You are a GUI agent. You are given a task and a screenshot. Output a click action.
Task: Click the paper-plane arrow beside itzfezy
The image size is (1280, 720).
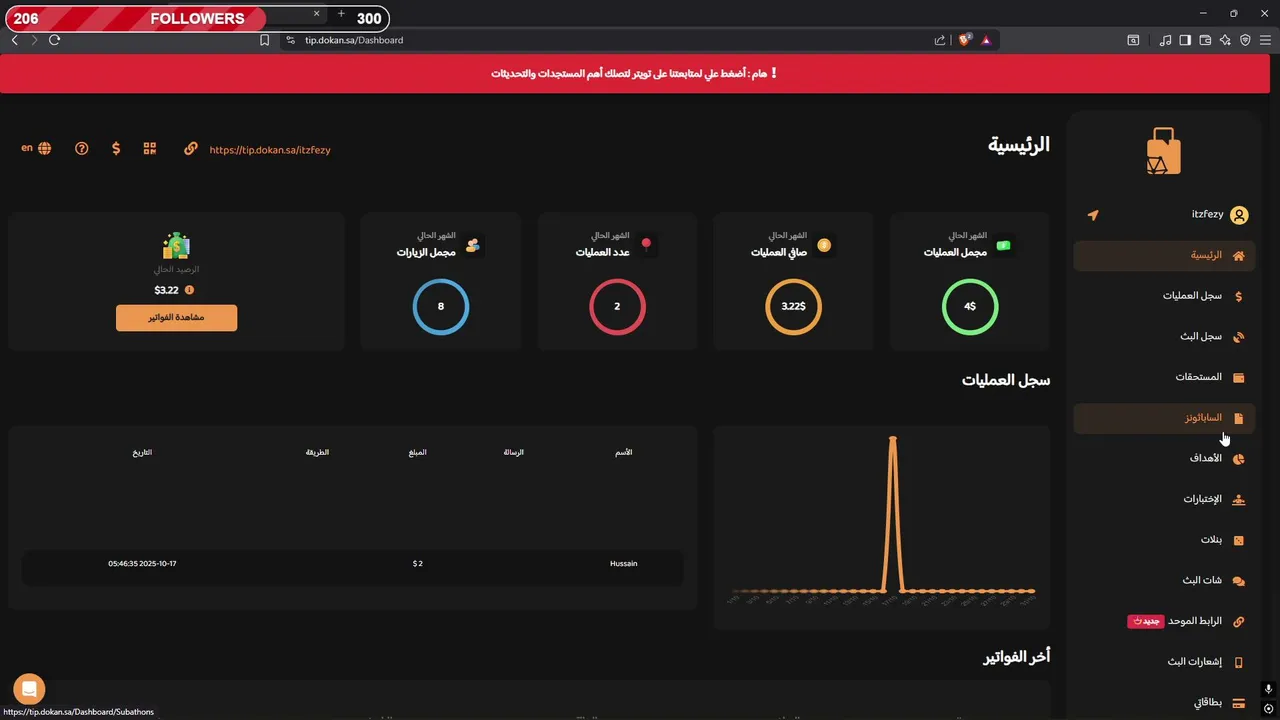(1093, 215)
